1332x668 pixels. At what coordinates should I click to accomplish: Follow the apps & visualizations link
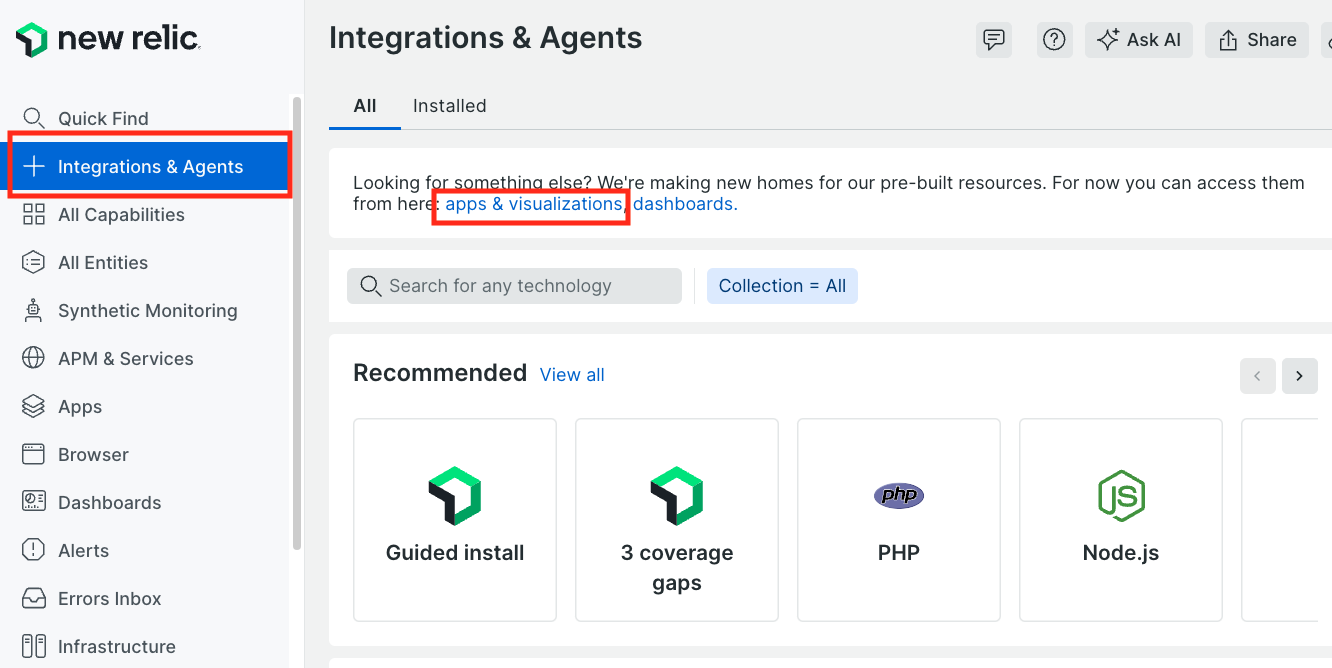point(533,204)
